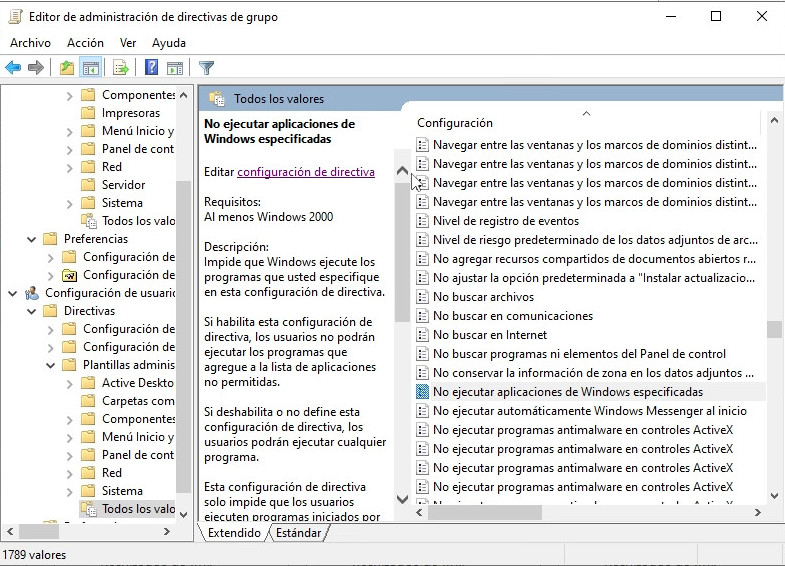Select the 'No buscar en Internet' setting
Screen dimensions: 785x566
[x=490, y=335]
